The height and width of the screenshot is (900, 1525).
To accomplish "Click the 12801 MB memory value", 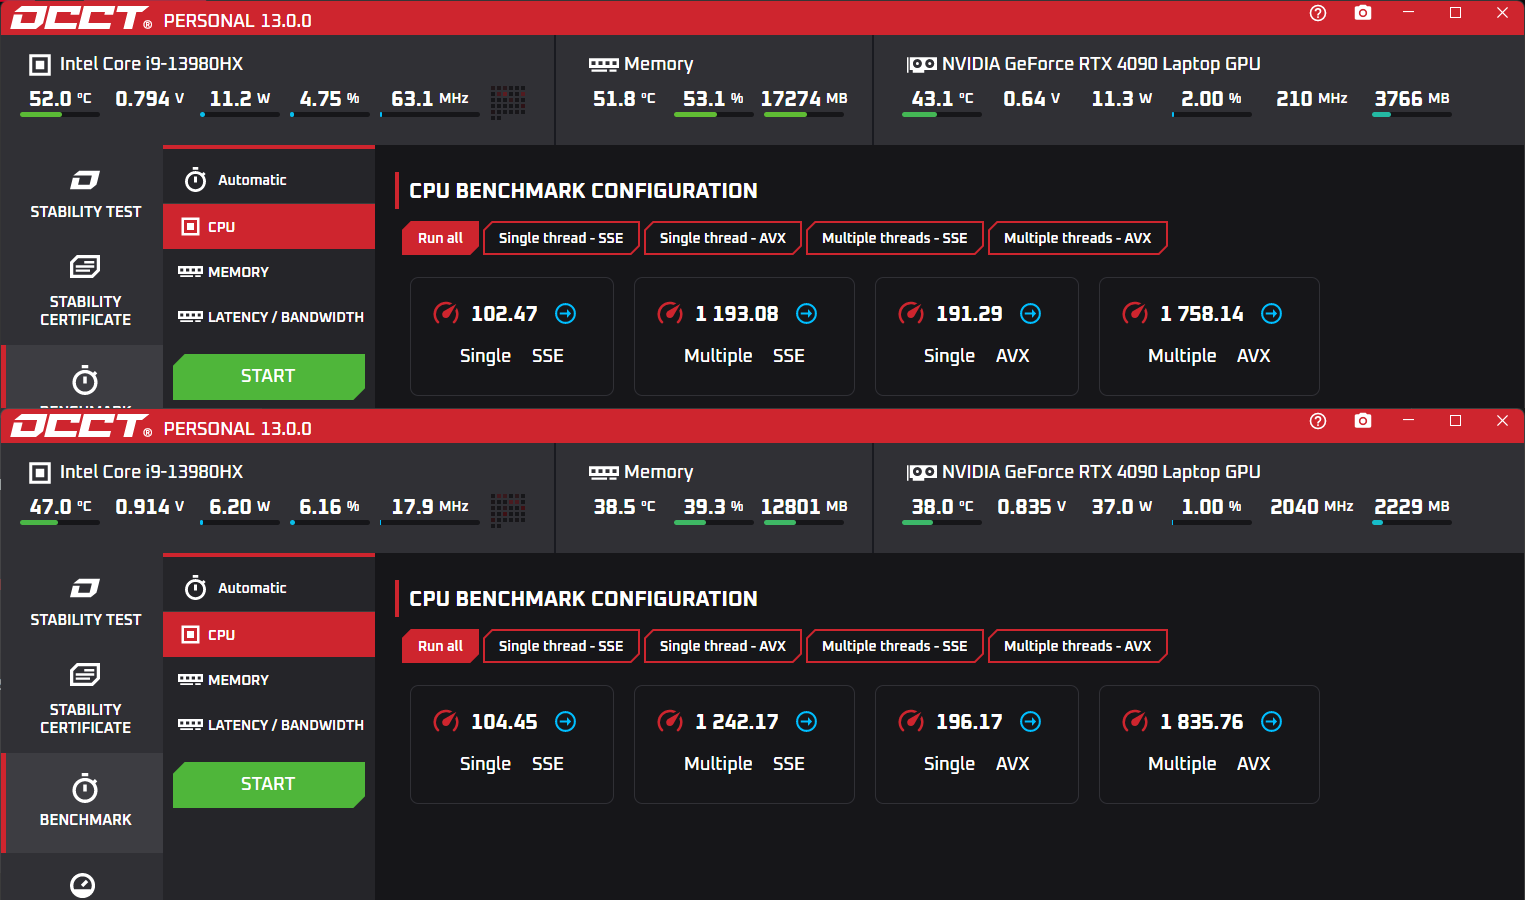I will [x=804, y=506].
